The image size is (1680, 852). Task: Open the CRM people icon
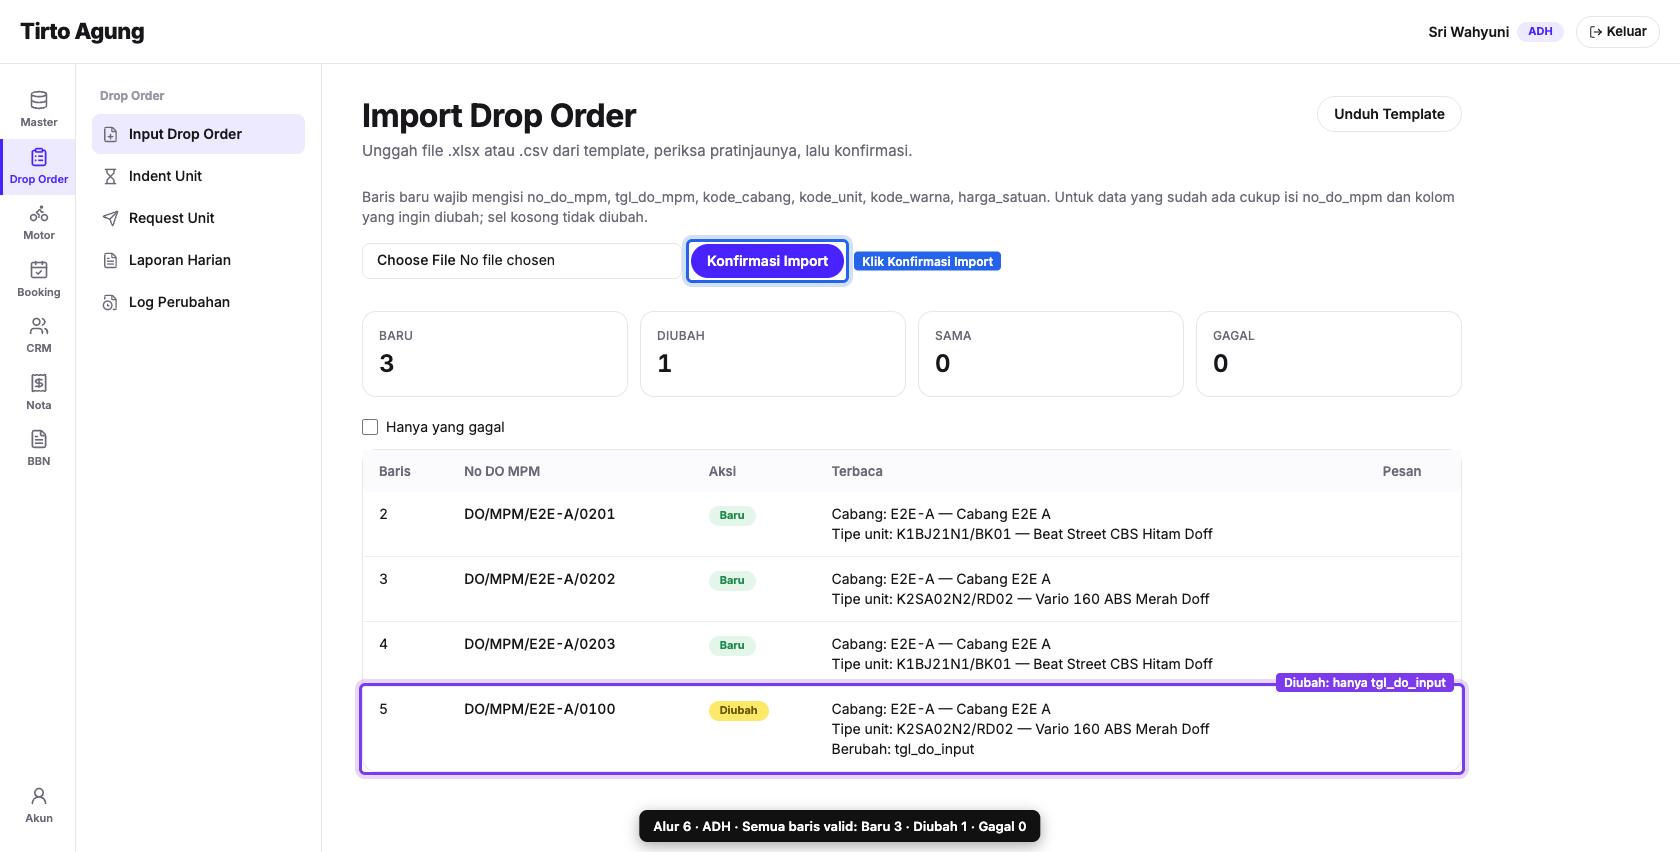39,326
